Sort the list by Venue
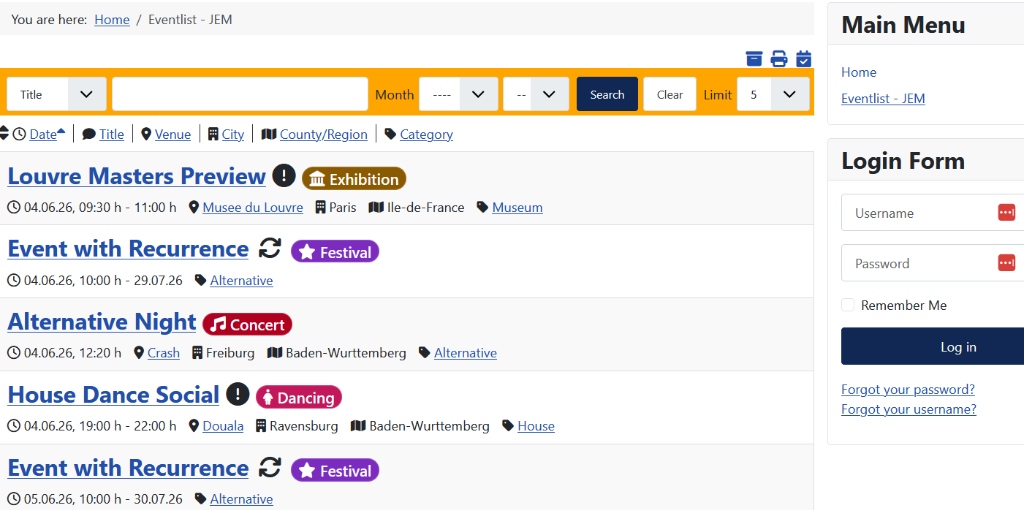This screenshot has width=1024, height=510. [x=173, y=134]
